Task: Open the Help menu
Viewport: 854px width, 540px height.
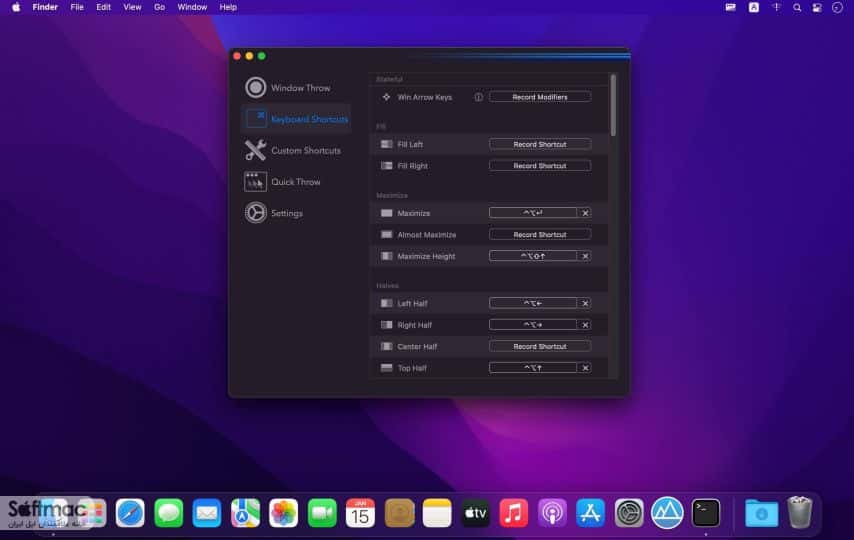Action: point(228,7)
